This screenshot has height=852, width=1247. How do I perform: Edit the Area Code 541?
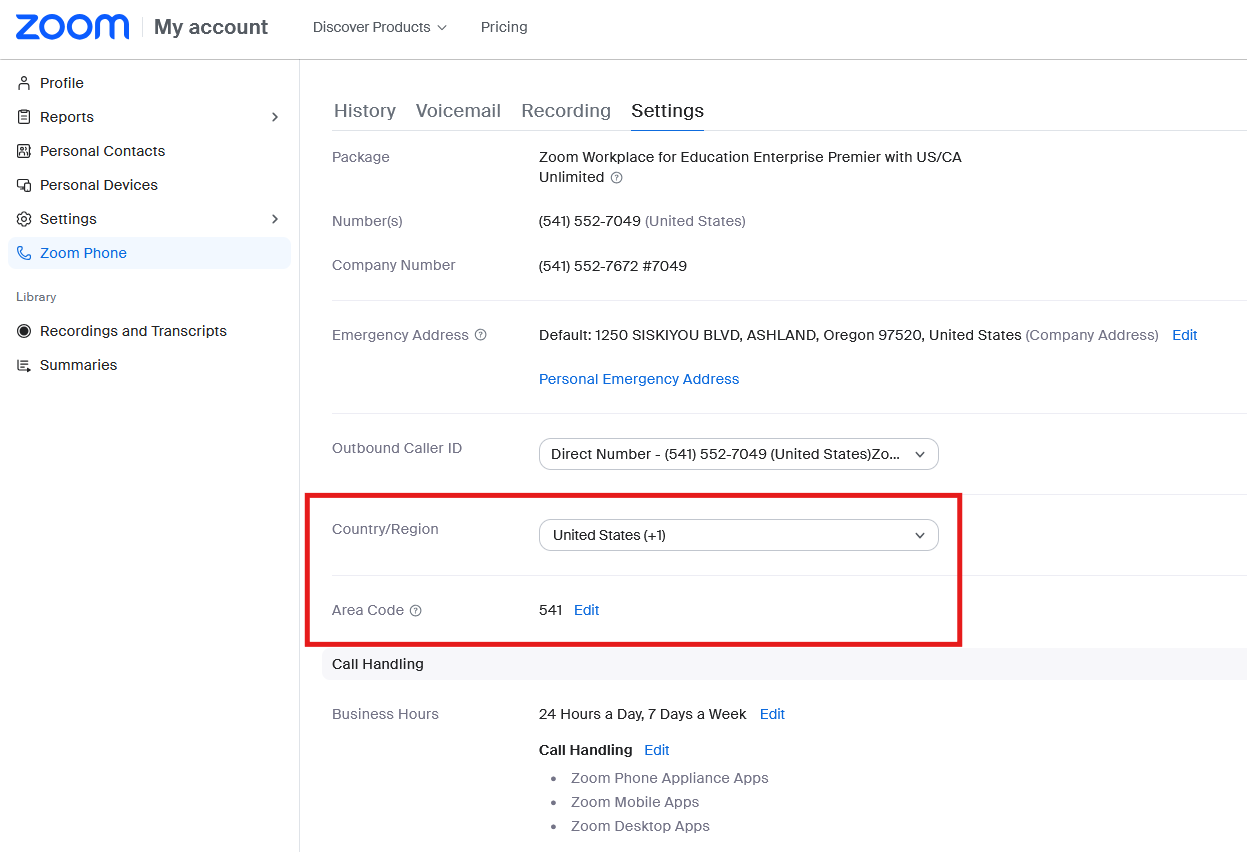[586, 610]
